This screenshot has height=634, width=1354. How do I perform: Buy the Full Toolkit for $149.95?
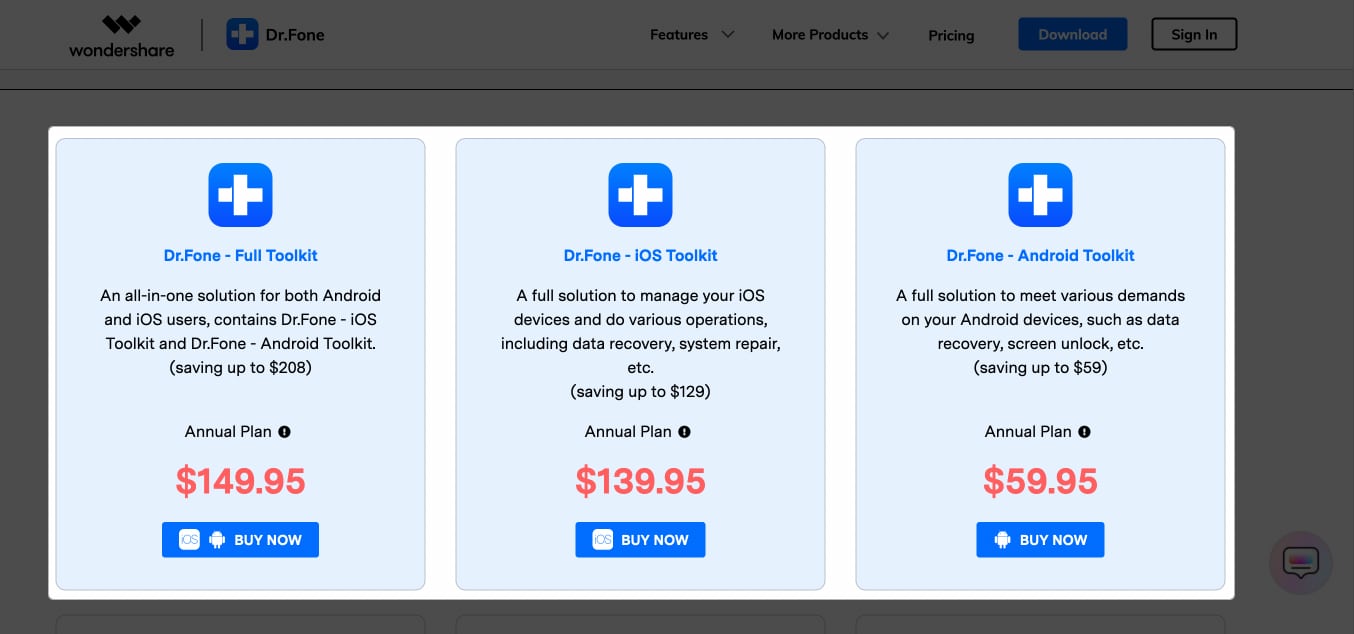(240, 540)
